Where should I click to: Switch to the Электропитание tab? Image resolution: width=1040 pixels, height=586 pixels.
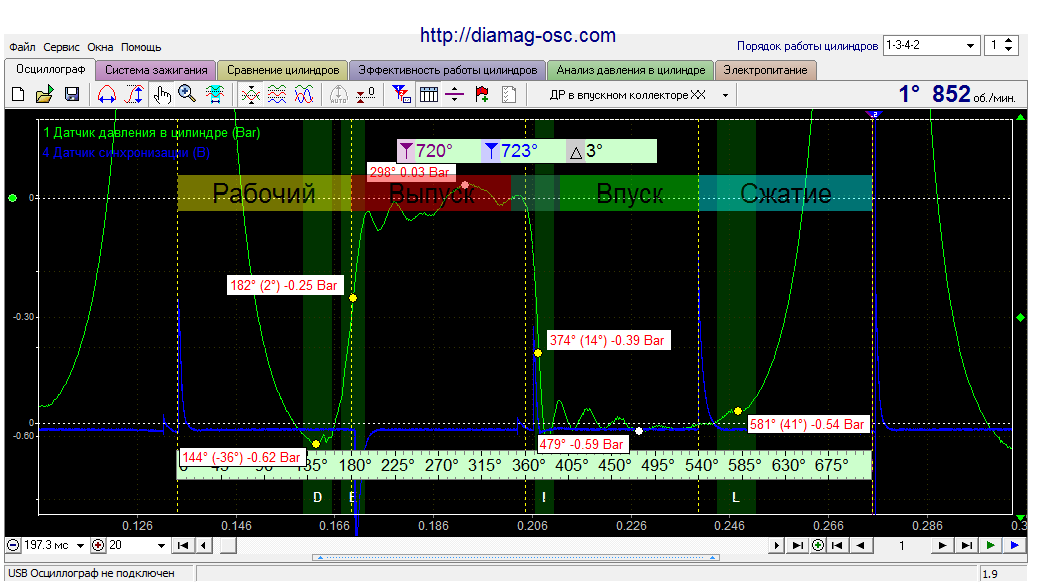tap(765, 70)
